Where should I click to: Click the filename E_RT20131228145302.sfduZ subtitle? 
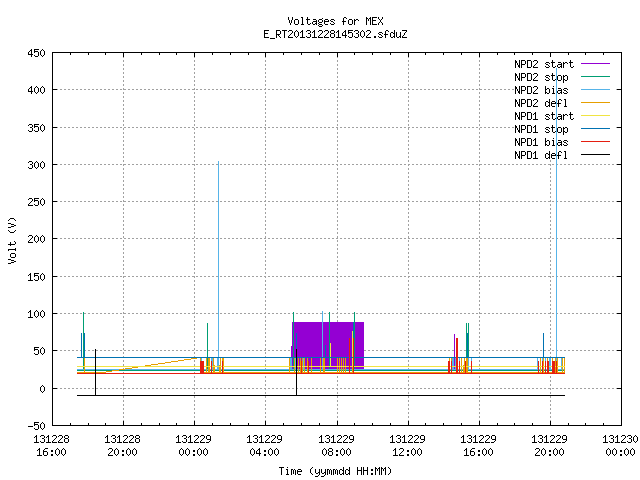(x=335, y=34)
